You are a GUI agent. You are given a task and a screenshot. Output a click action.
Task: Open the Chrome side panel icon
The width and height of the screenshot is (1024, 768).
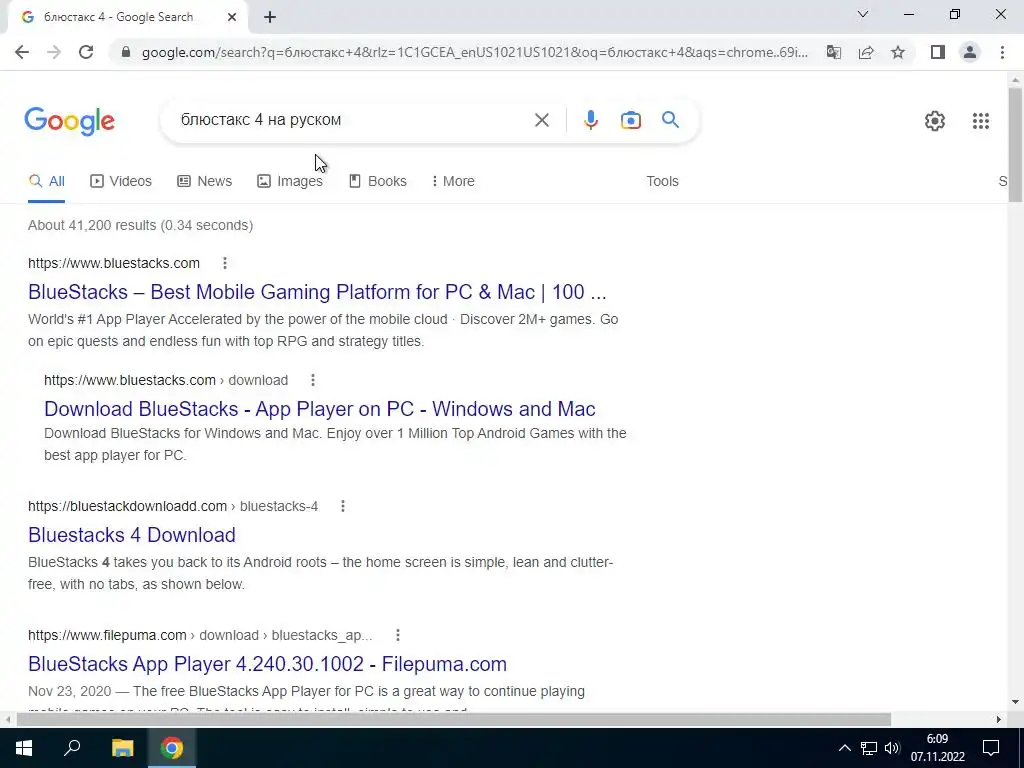point(938,52)
